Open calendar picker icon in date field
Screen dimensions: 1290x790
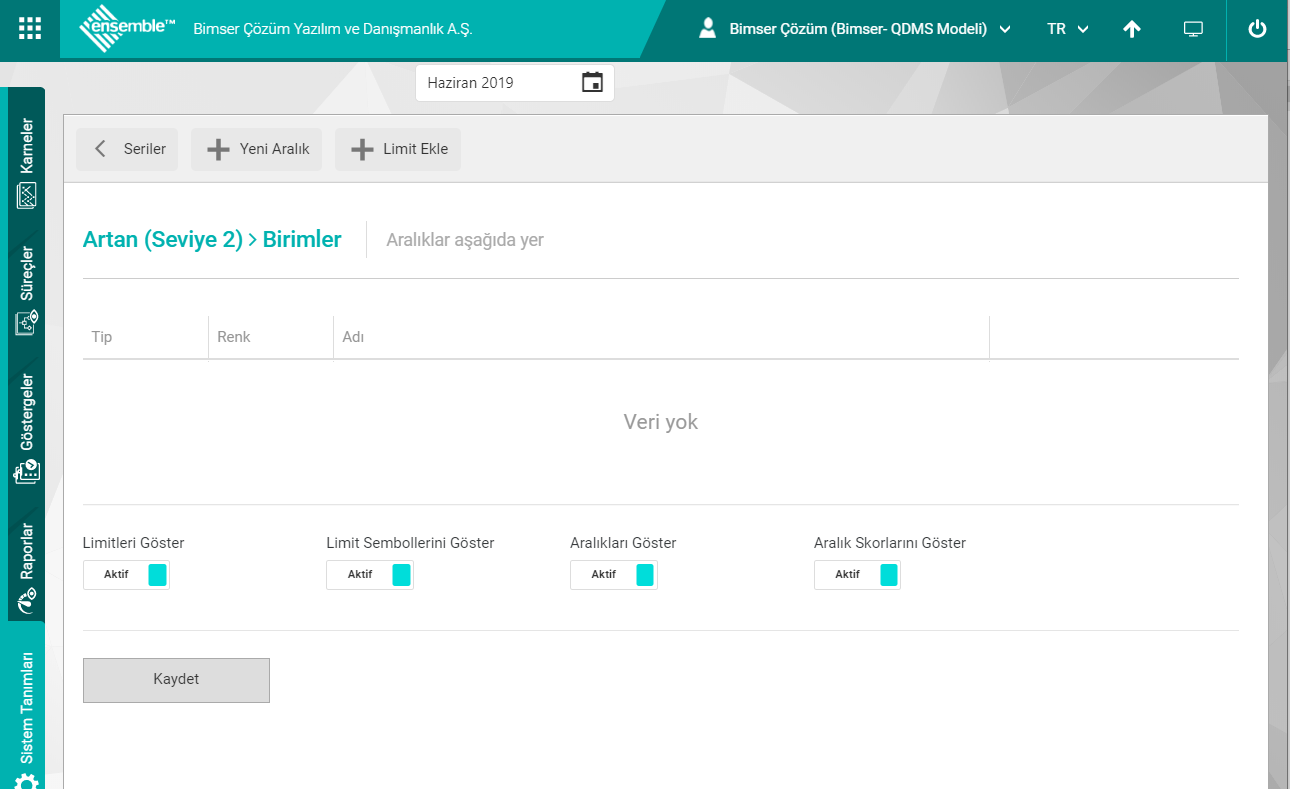592,83
